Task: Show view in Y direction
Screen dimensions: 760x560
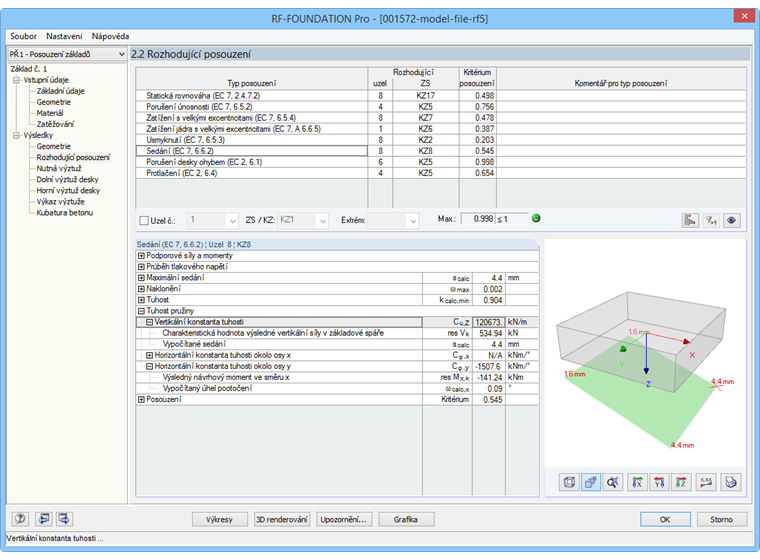Action: [659, 482]
